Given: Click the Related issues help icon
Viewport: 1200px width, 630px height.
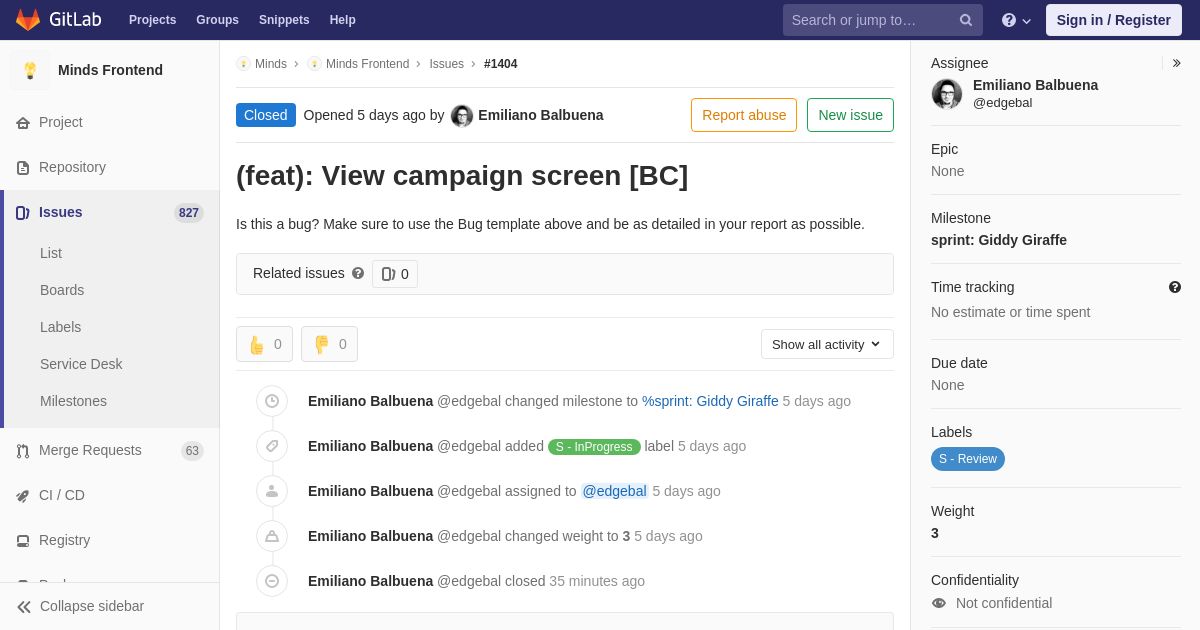Looking at the screenshot, I should point(358,273).
